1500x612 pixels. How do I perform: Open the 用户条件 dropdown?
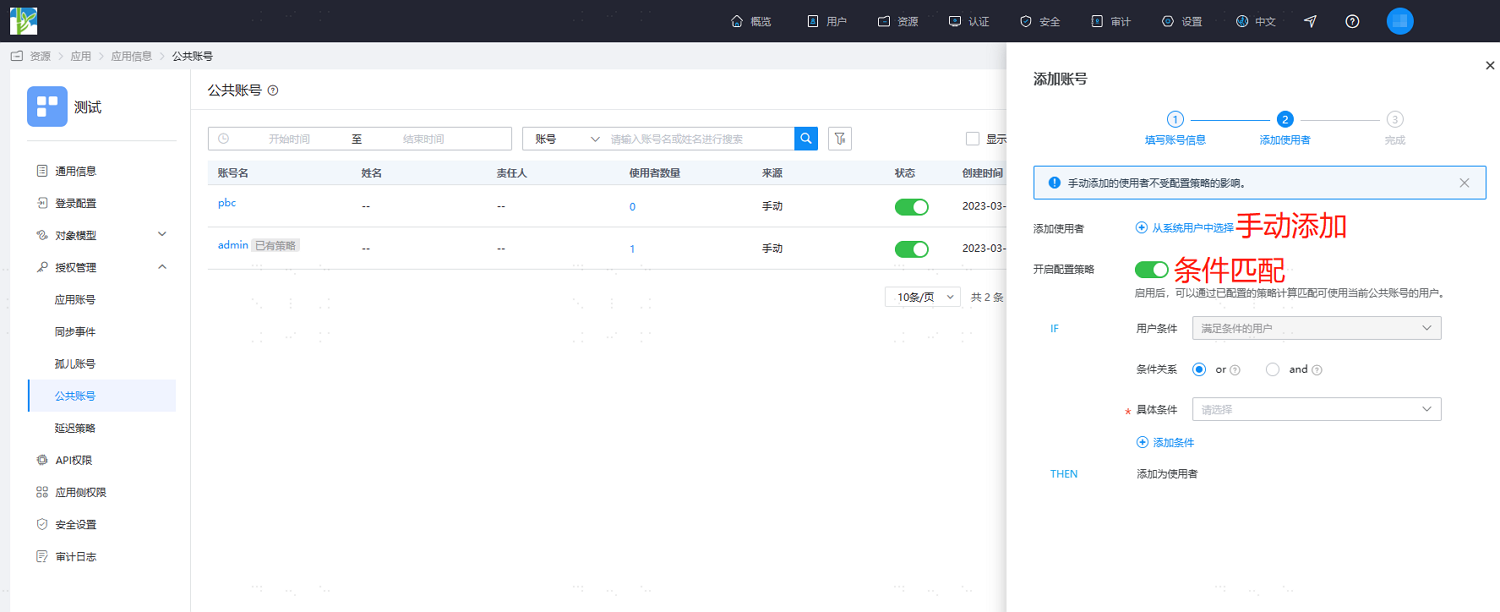1316,328
